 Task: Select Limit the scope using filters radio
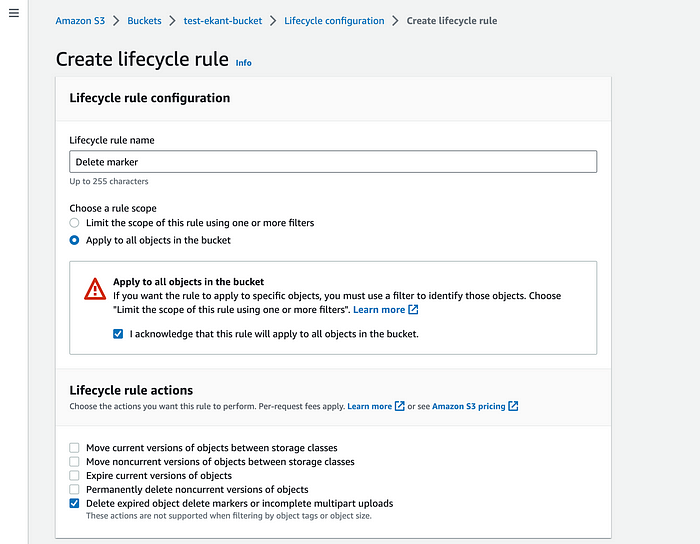coord(75,223)
